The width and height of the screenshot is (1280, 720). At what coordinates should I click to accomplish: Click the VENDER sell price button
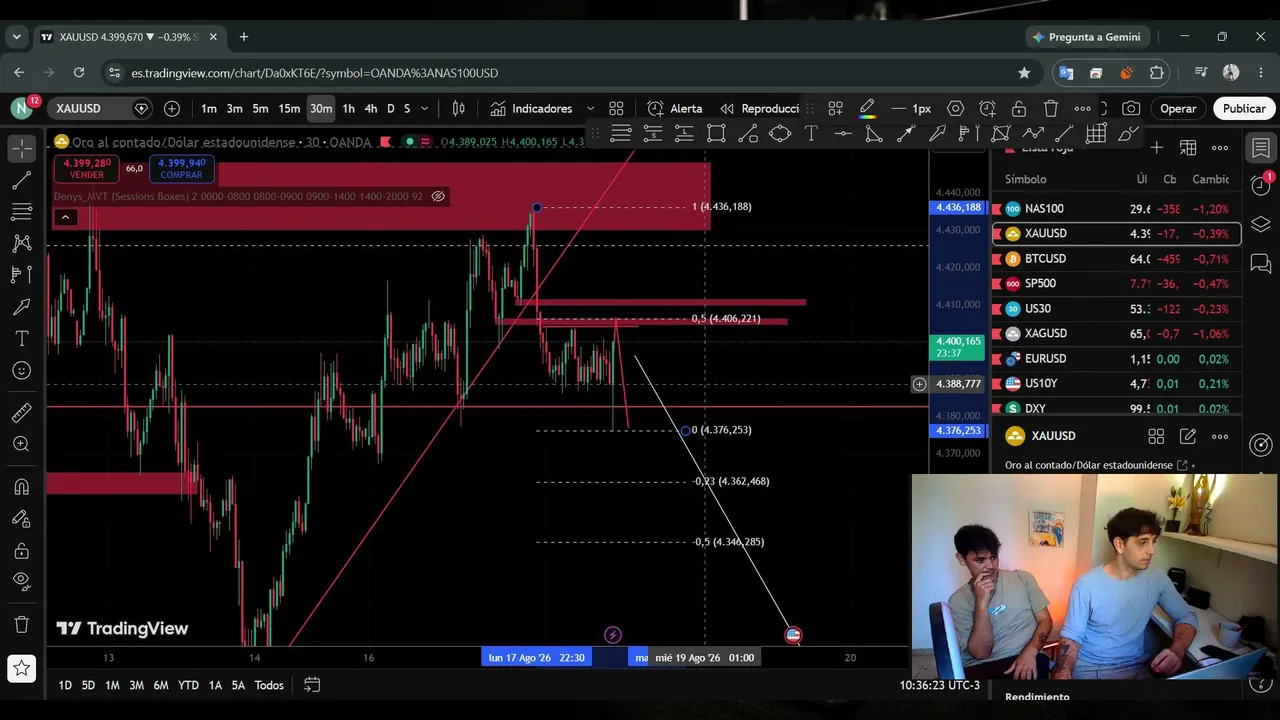(x=86, y=168)
